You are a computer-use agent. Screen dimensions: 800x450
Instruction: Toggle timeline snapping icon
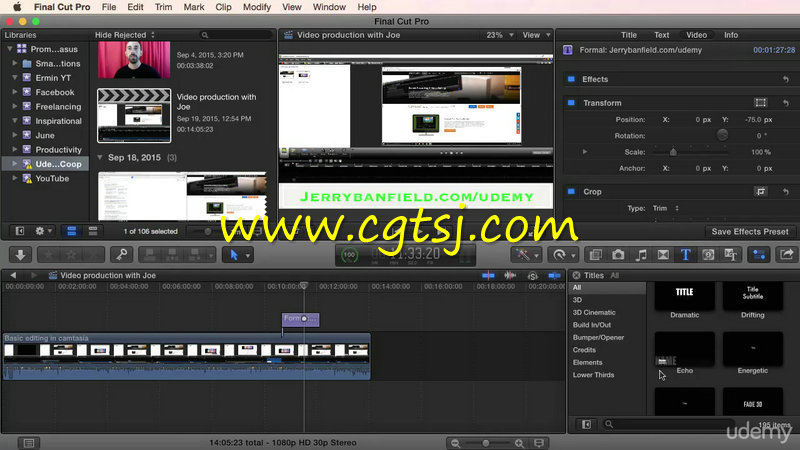tap(555, 276)
